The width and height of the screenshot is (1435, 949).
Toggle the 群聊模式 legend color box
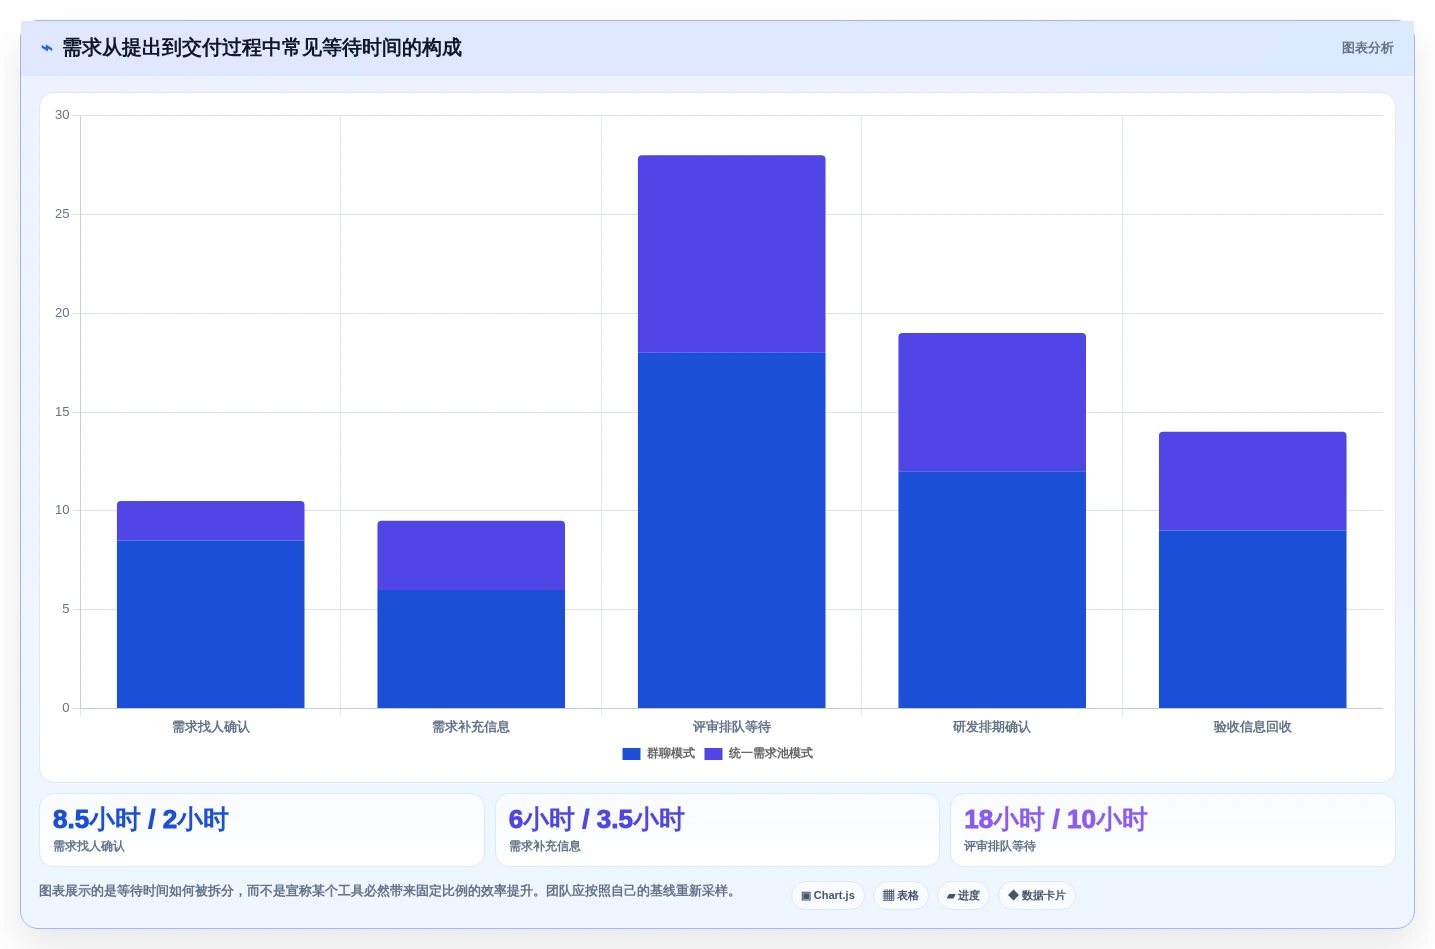coord(631,754)
